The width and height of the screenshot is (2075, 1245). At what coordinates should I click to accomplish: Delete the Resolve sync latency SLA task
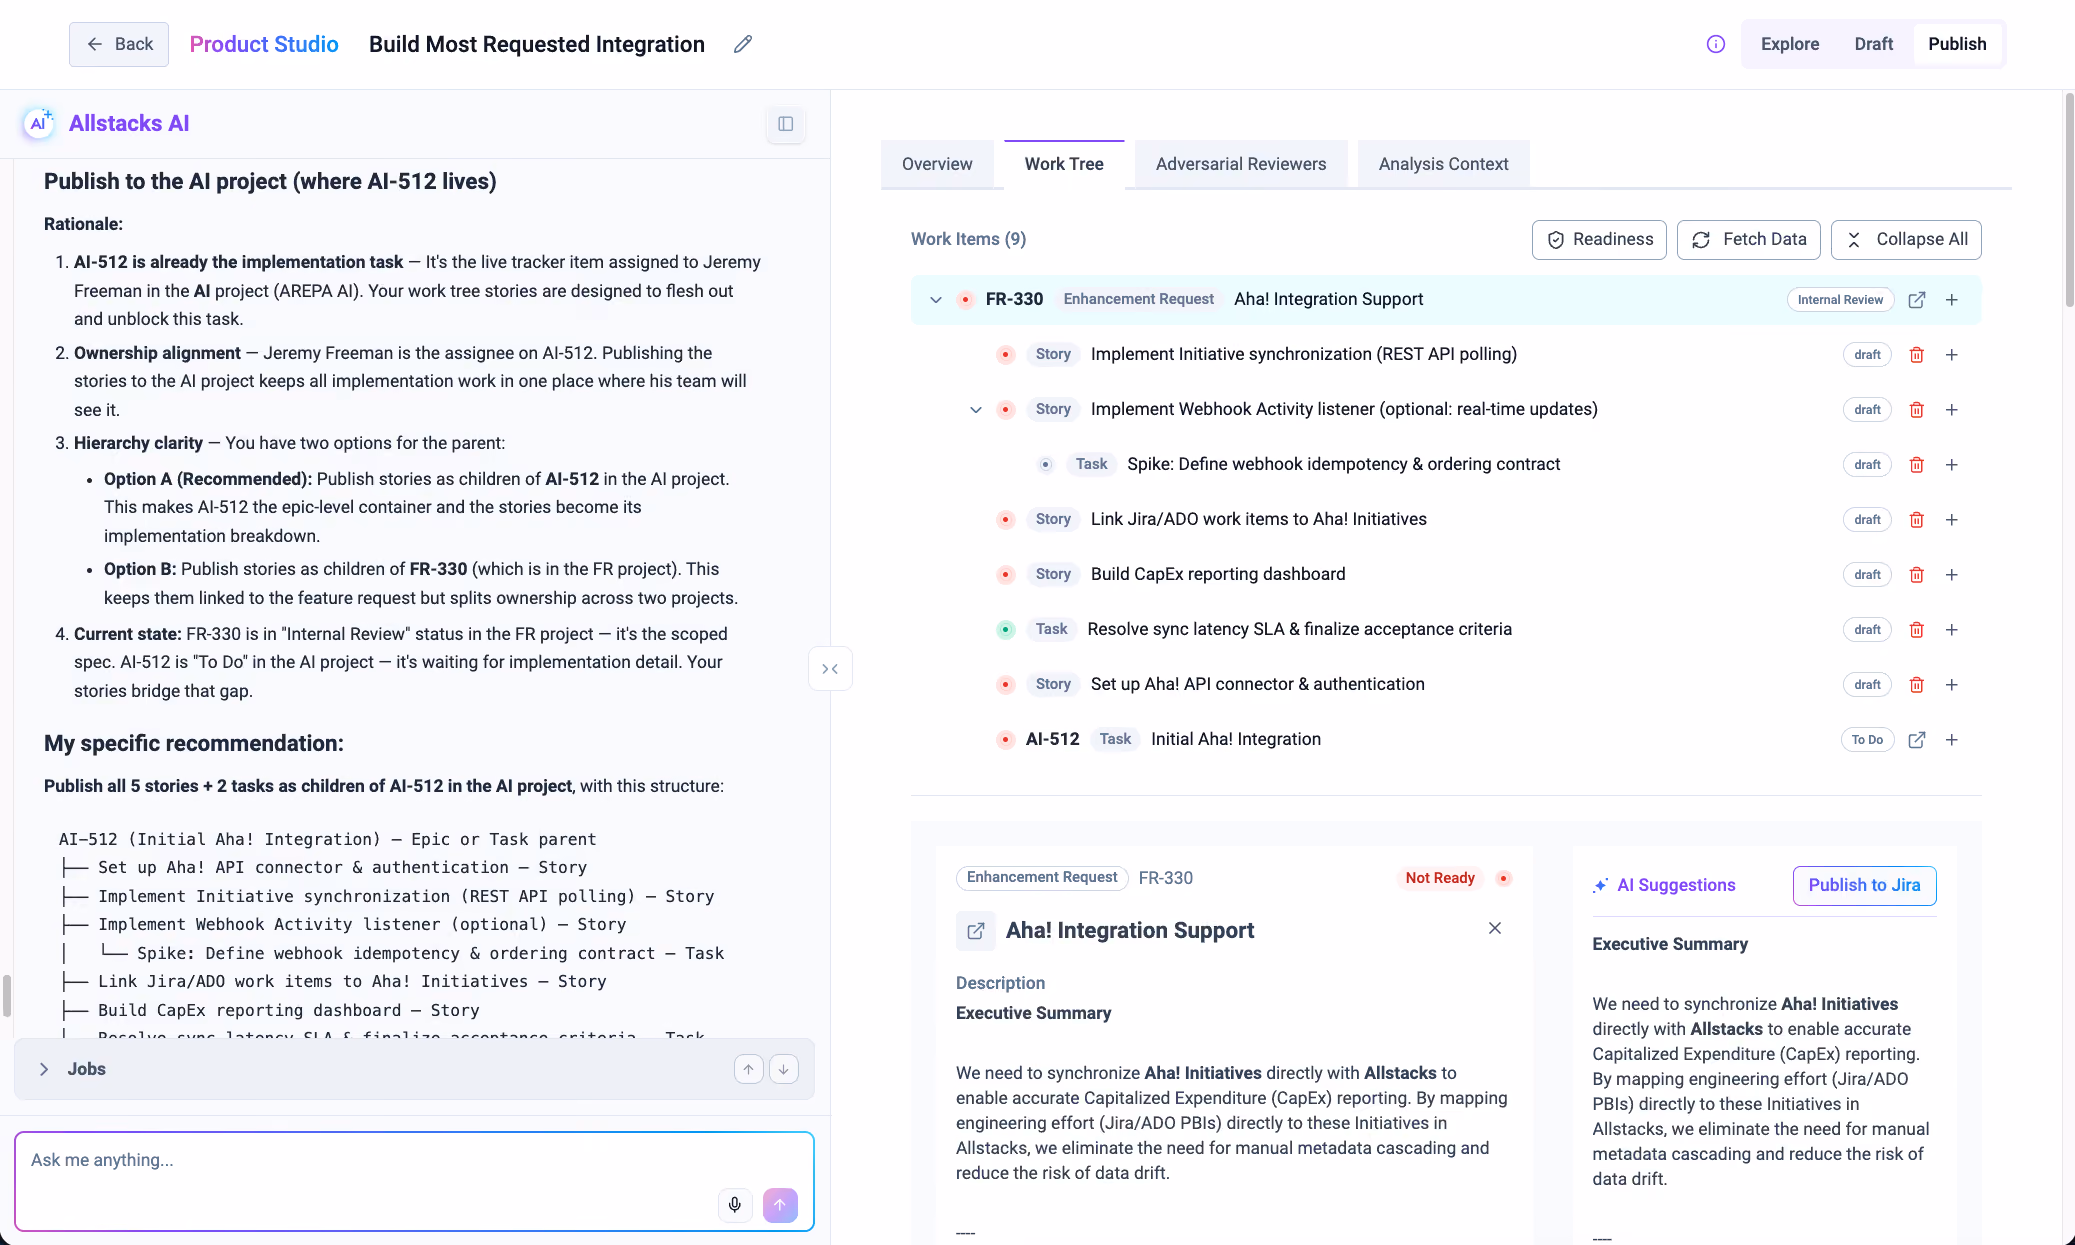[x=1917, y=630]
